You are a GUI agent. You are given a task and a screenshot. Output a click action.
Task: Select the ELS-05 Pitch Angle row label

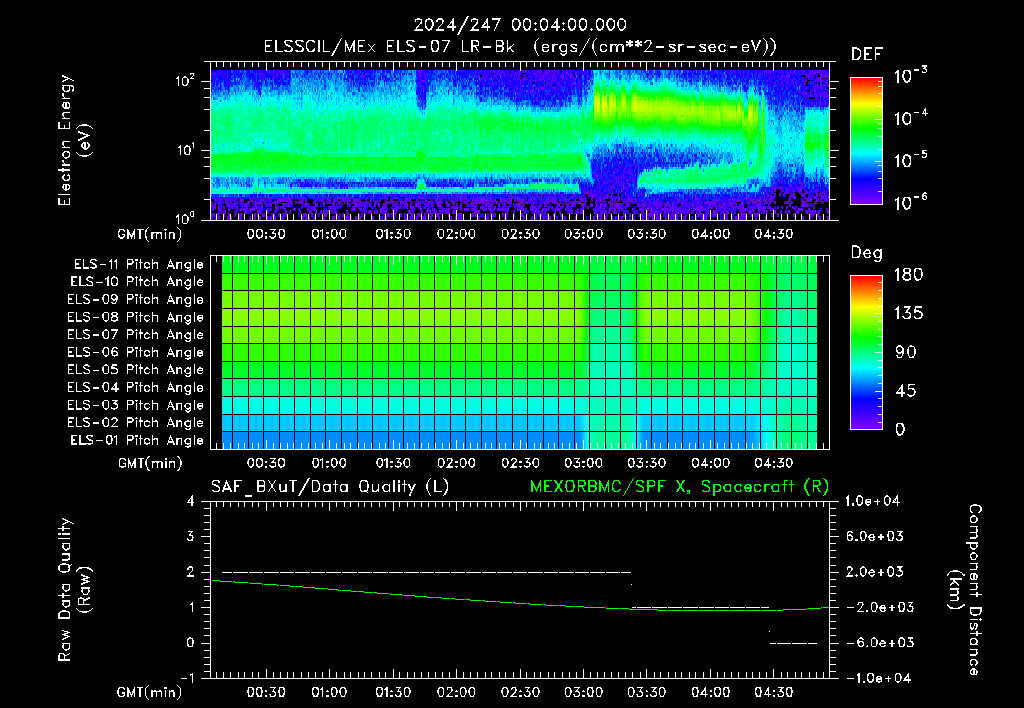[x=135, y=370]
